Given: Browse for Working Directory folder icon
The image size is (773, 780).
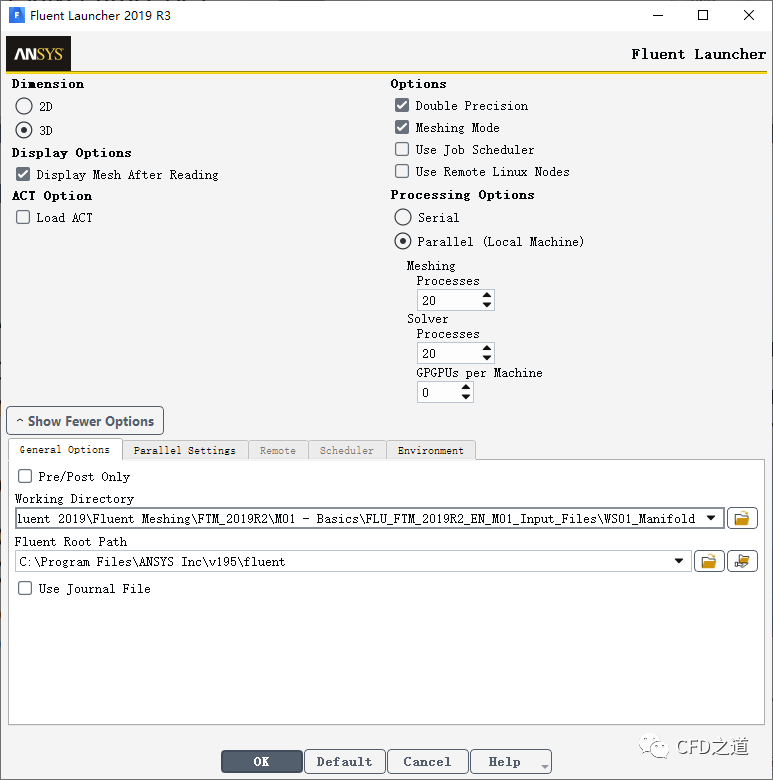Looking at the screenshot, I should (742, 518).
